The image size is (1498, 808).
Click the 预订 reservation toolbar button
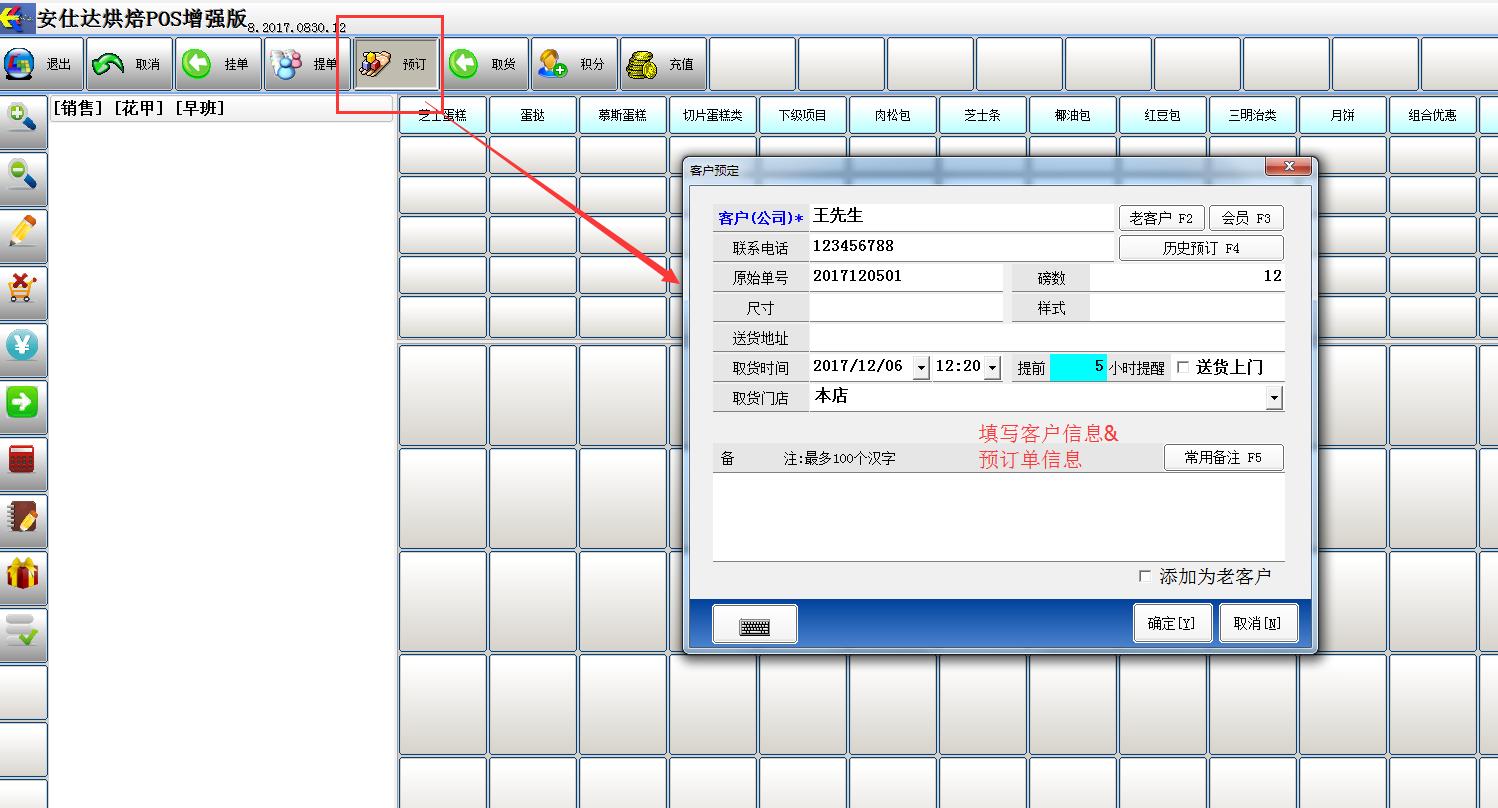tap(396, 64)
